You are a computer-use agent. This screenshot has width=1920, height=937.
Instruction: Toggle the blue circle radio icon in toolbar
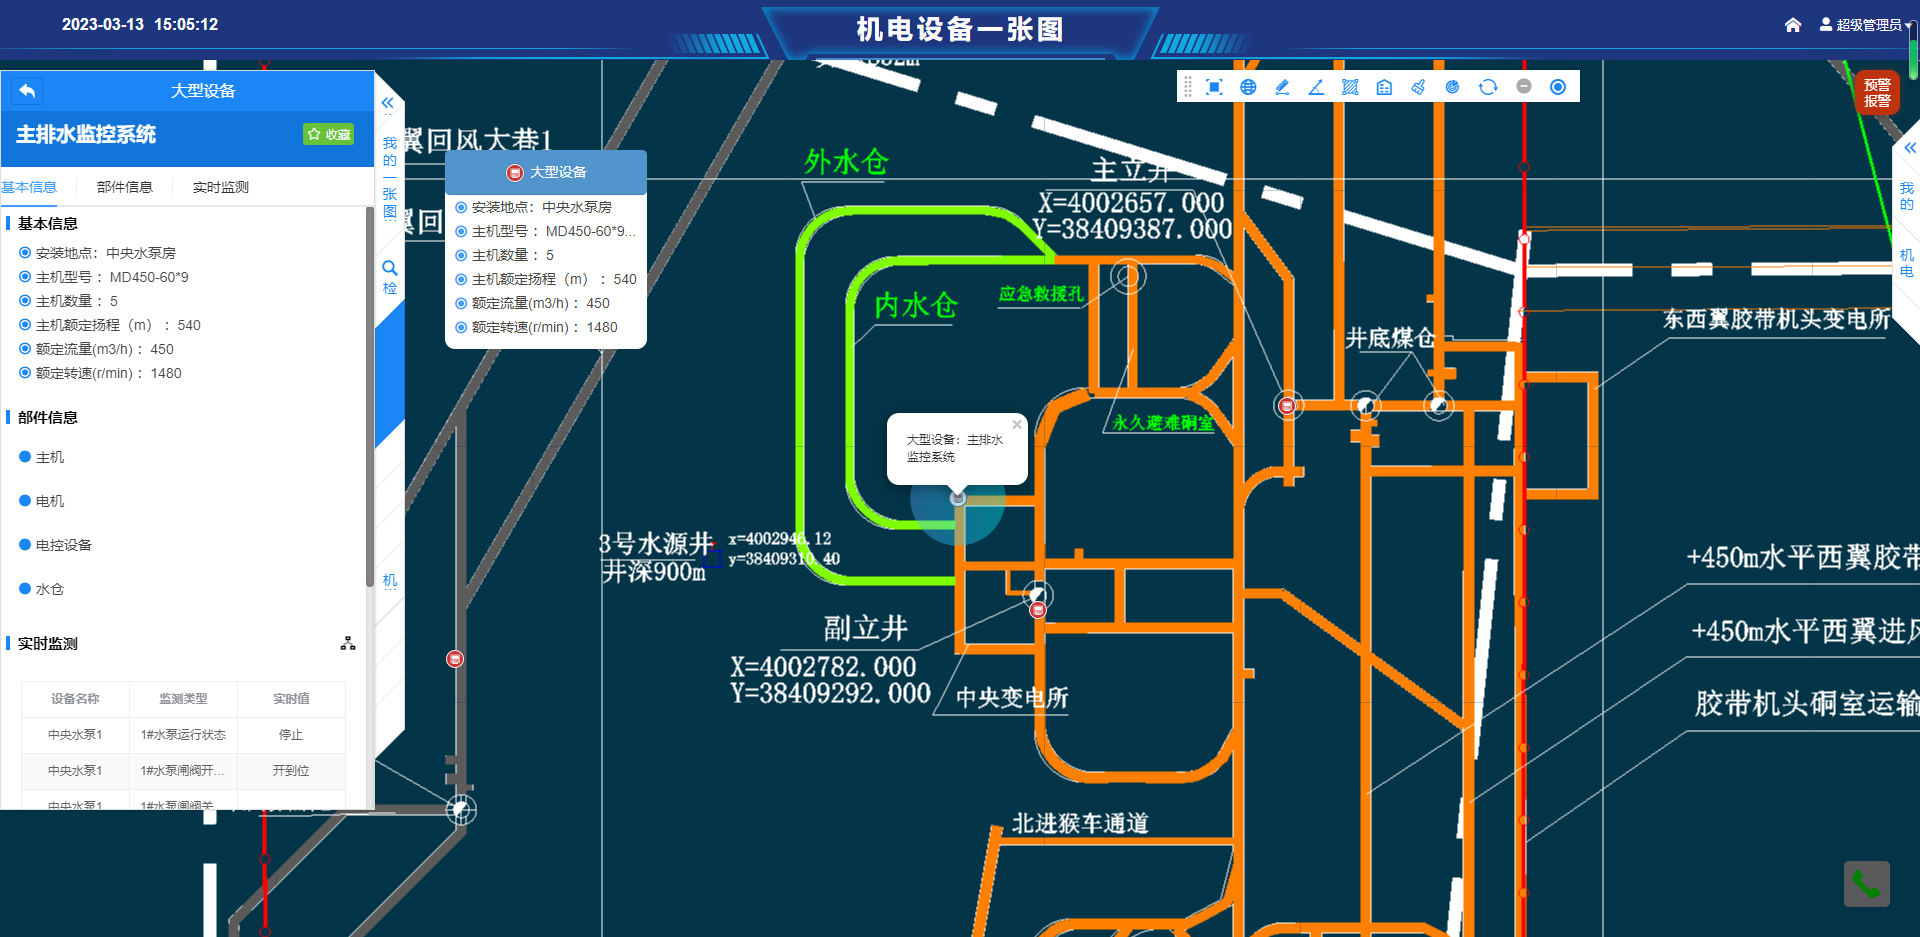tap(1558, 87)
